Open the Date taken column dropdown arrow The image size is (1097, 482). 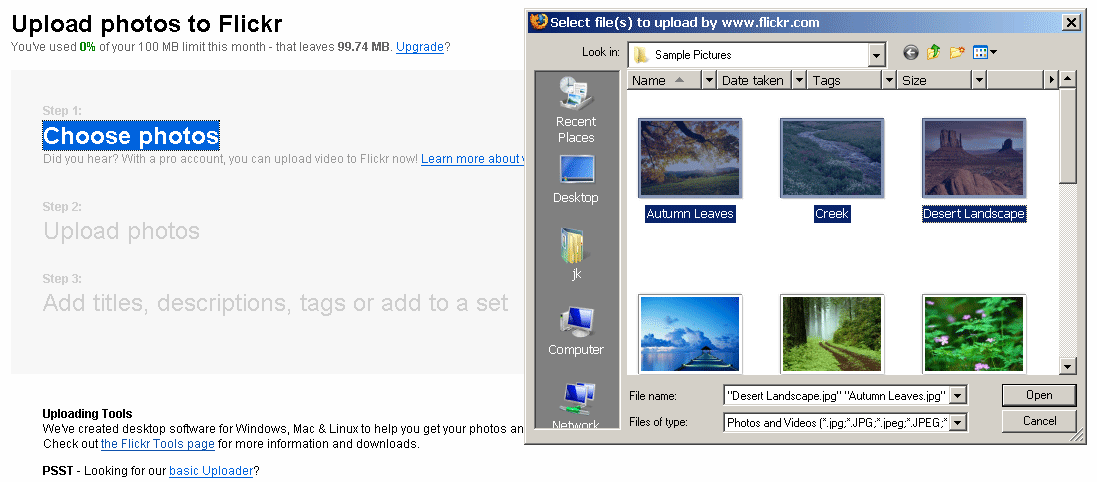click(x=799, y=80)
